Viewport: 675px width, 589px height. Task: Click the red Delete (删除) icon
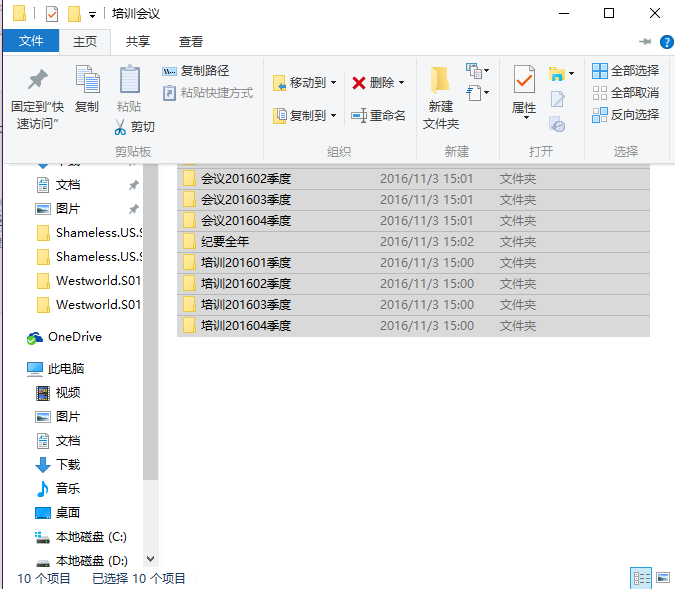click(358, 82)
